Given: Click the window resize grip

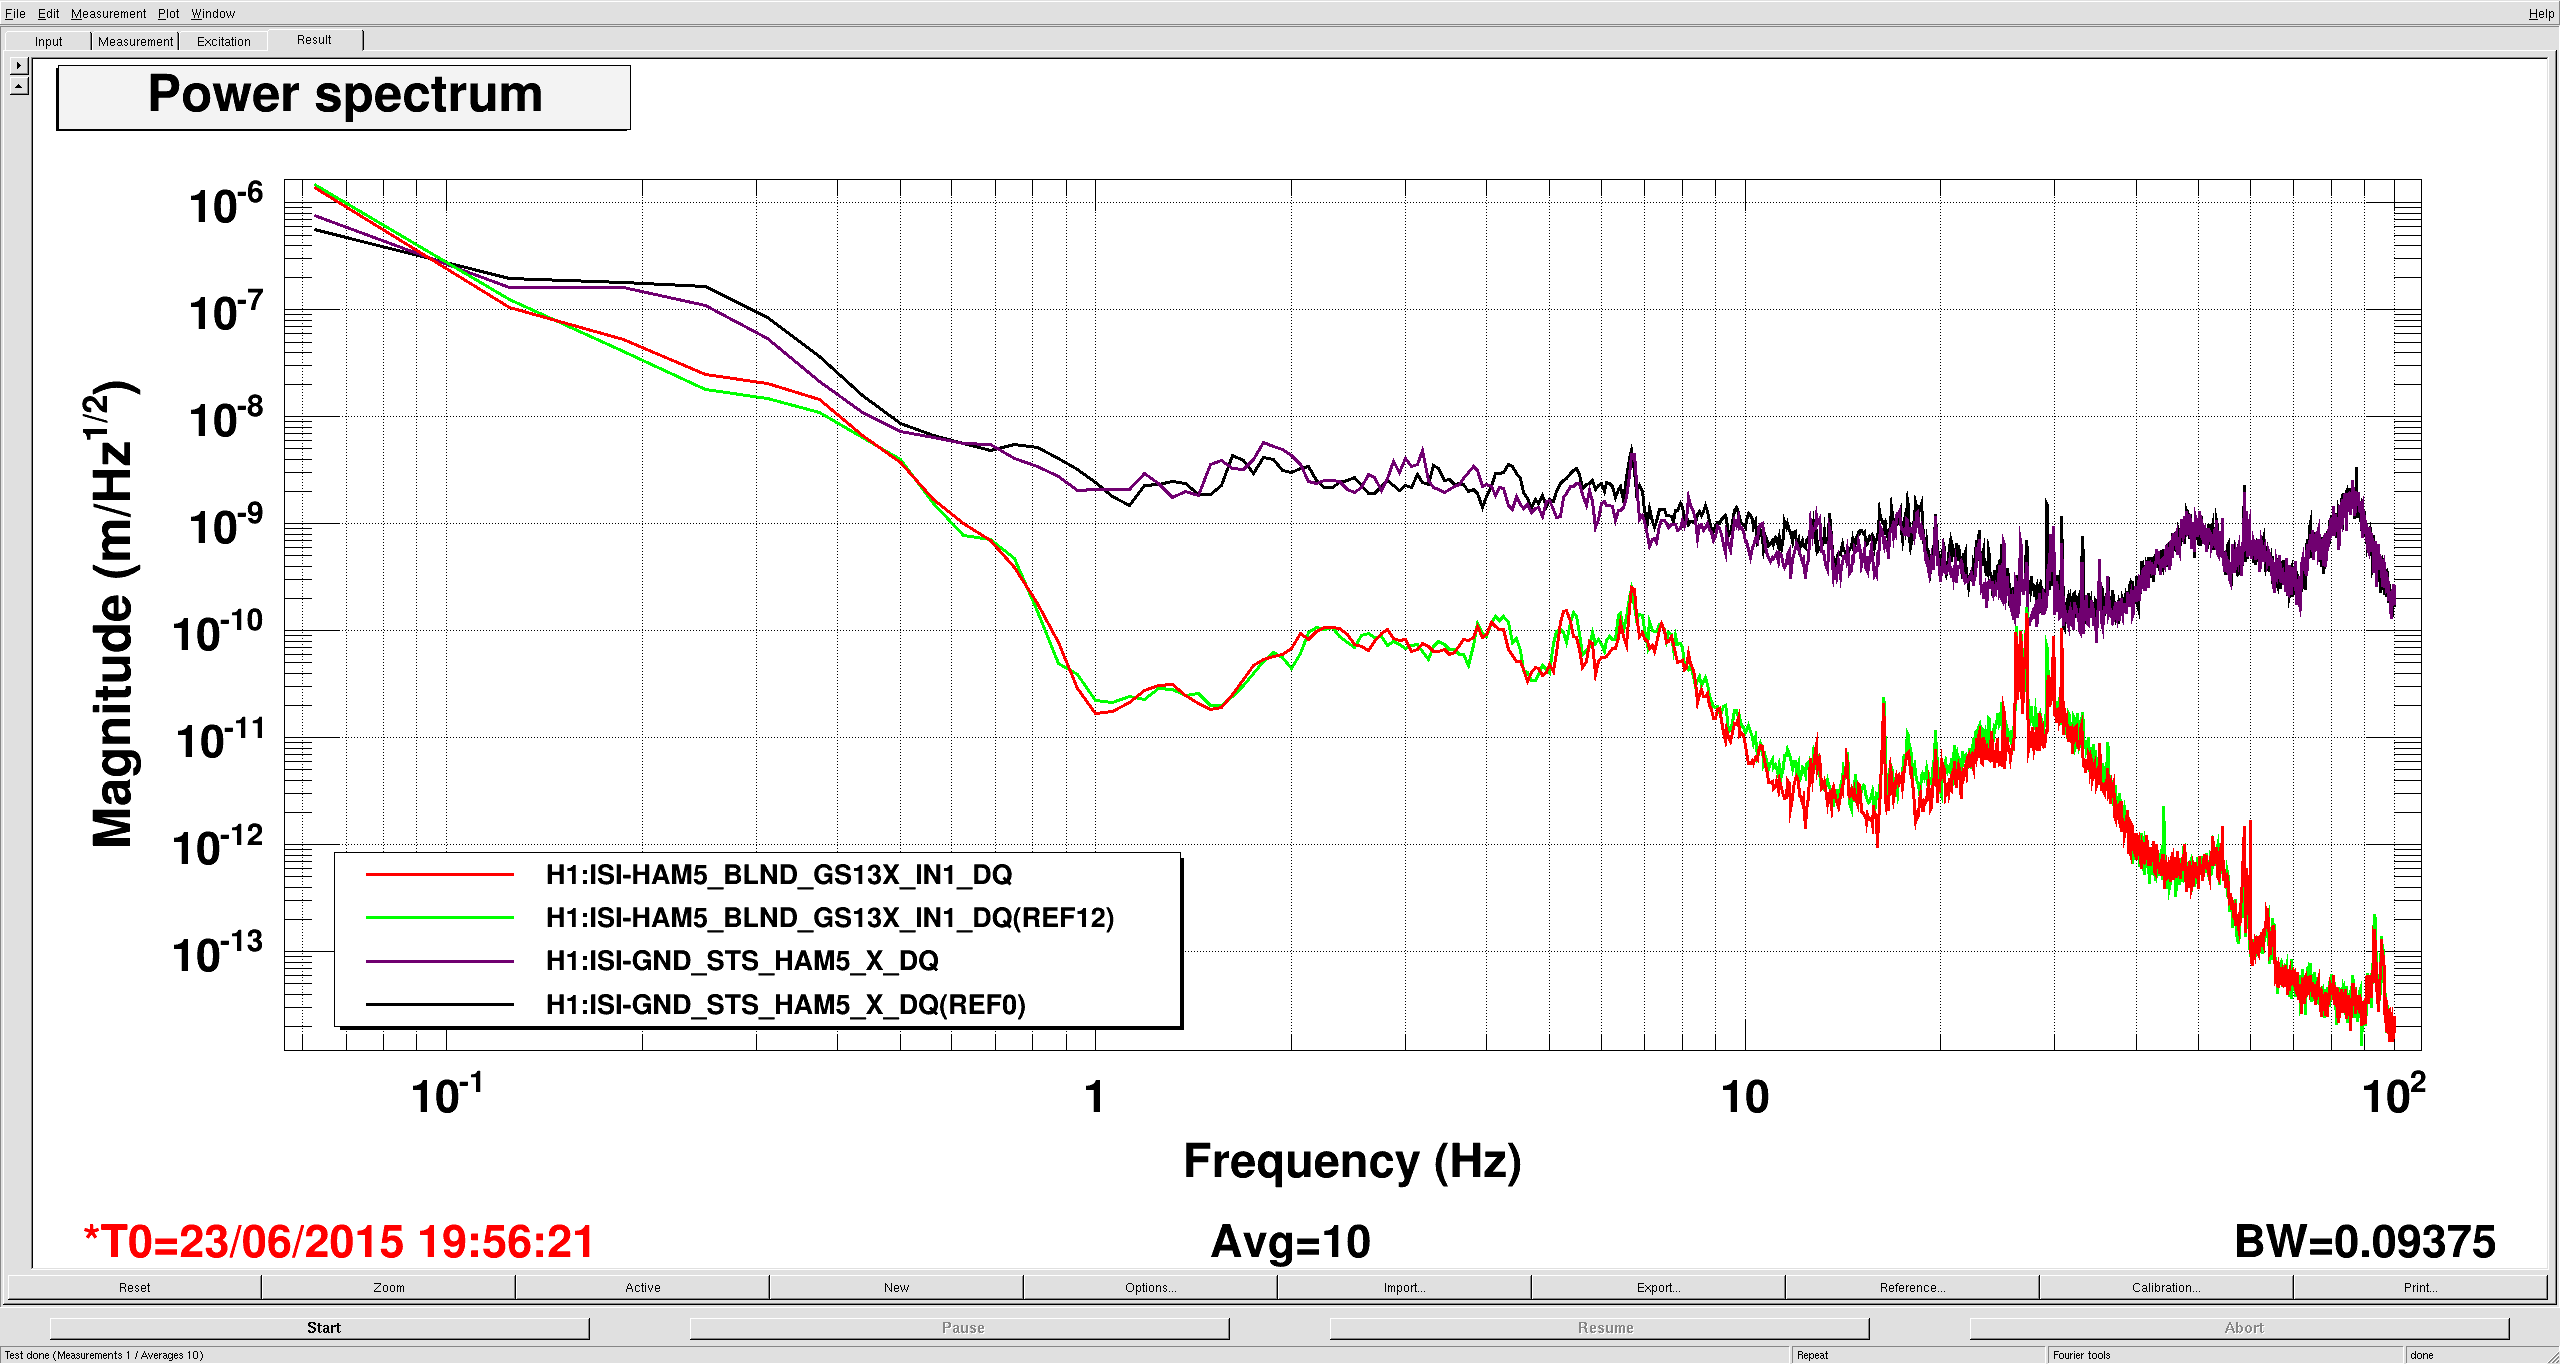Looking at the screenshot, I should (x=2551, y=1355).
